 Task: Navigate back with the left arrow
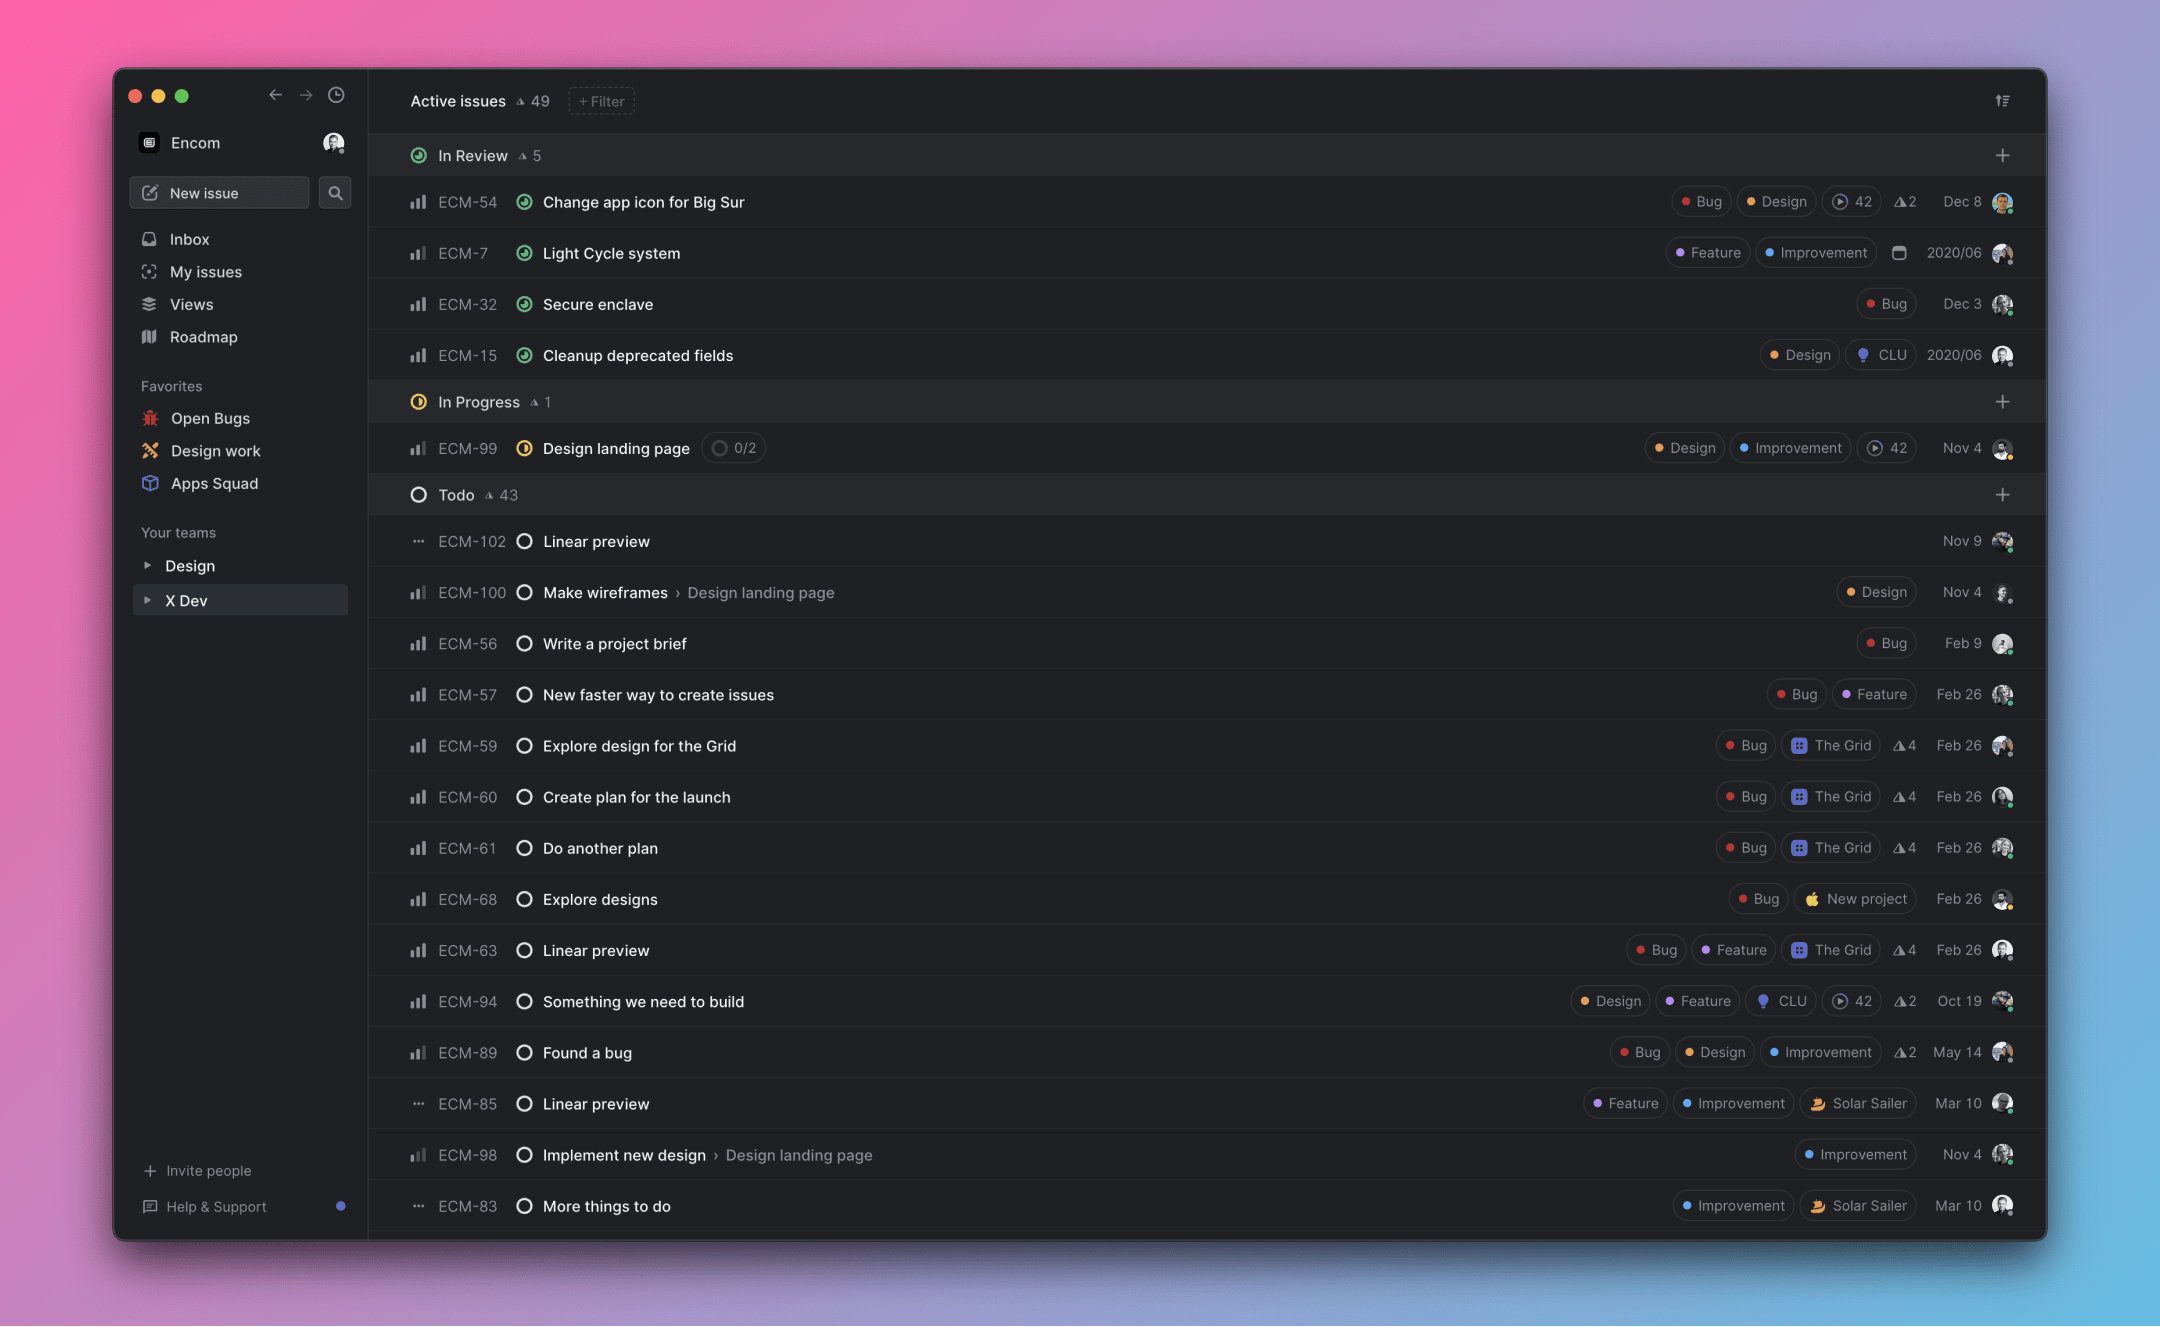[275, 95]
